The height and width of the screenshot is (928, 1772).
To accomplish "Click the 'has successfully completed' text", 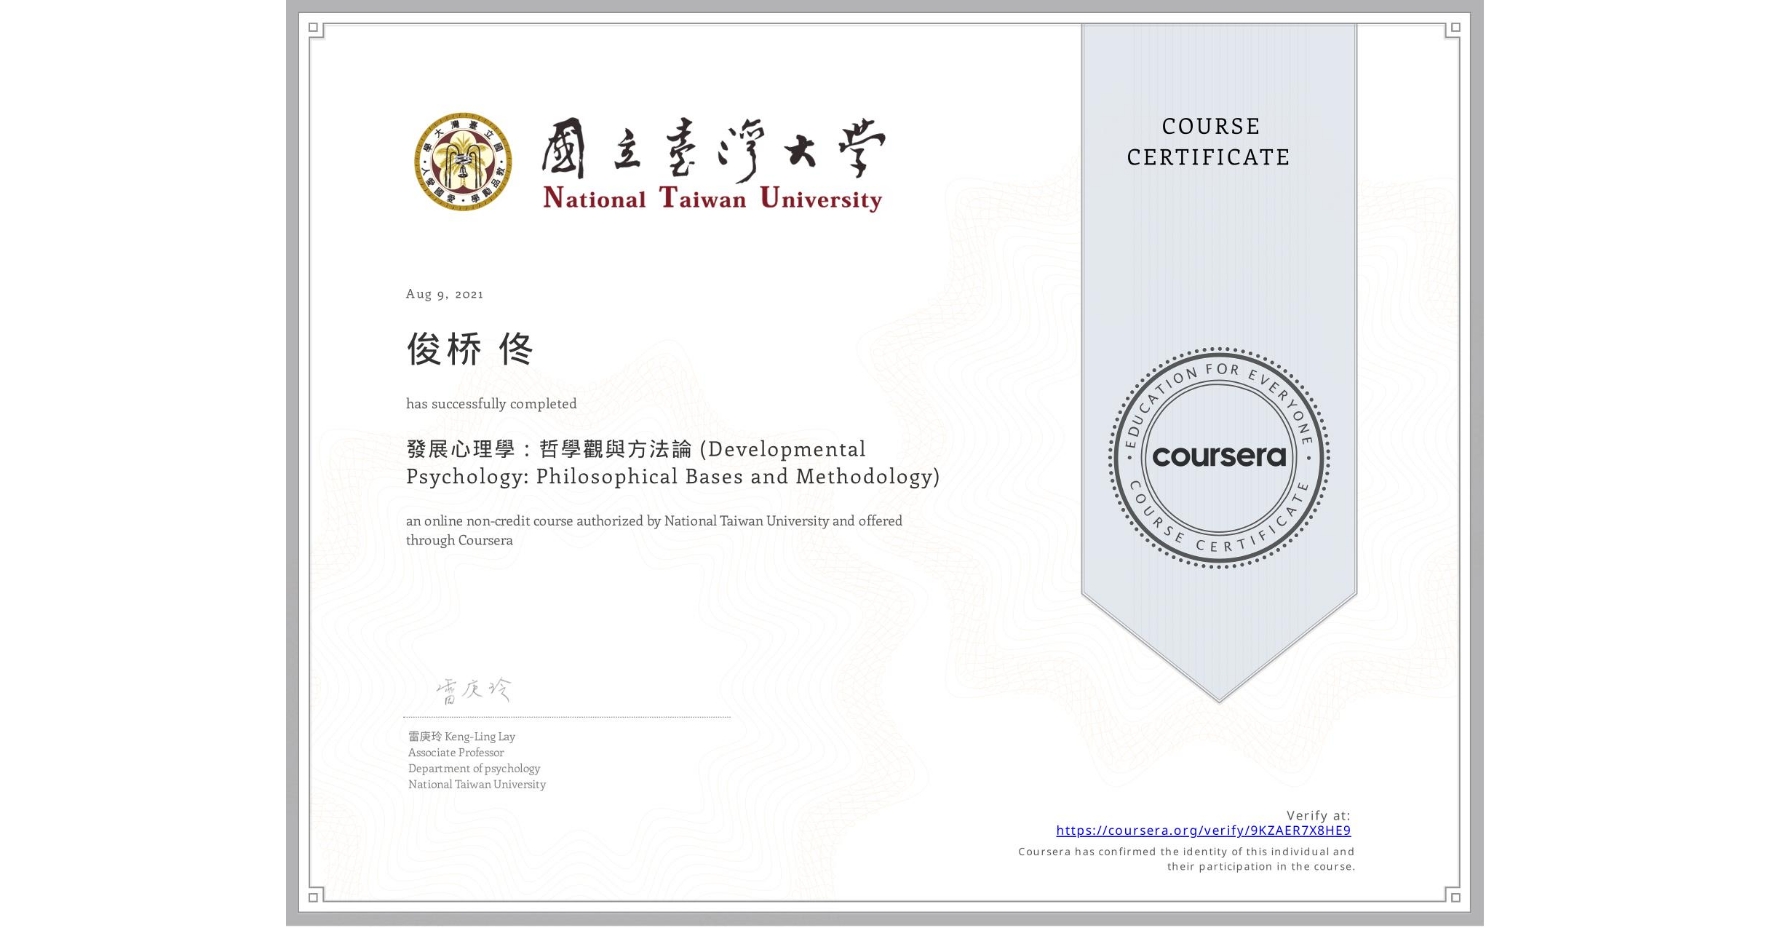I will 491,403.
